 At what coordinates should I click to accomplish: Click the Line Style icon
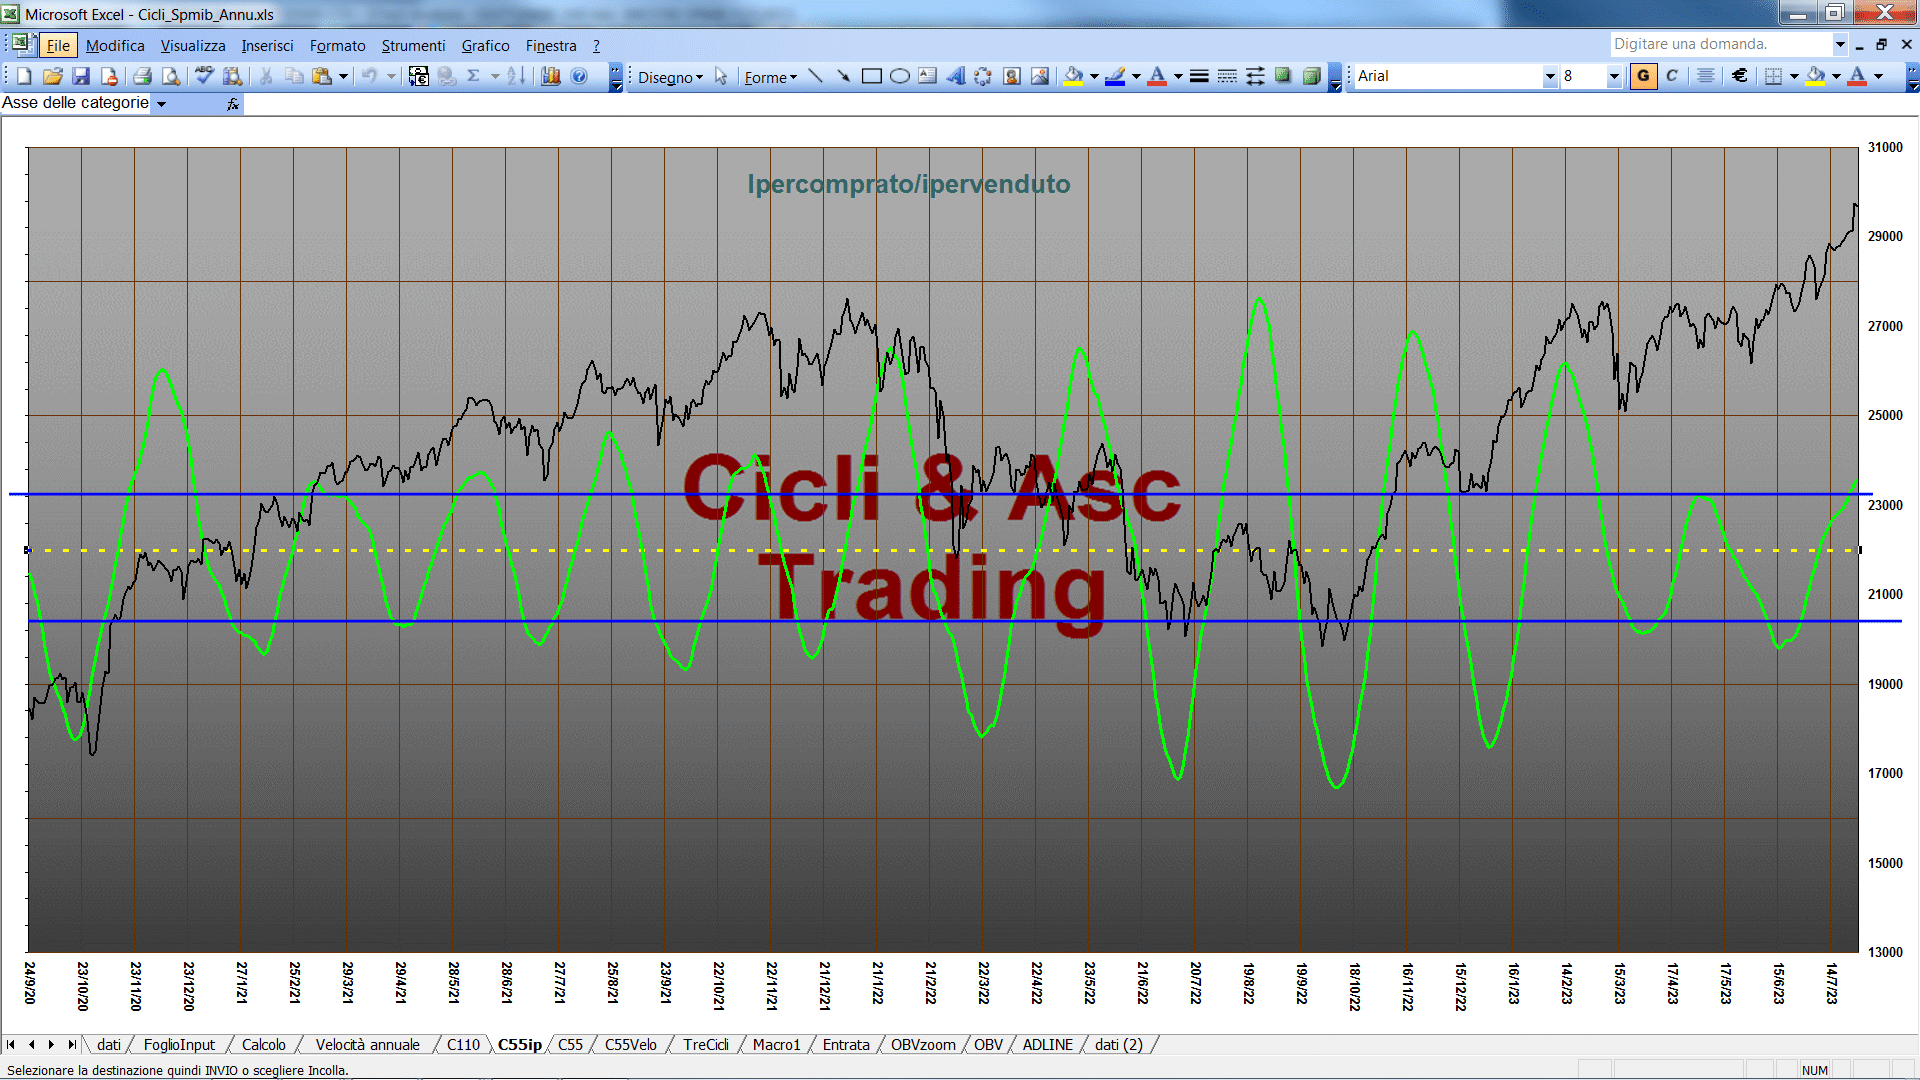tap(1199, 76)
